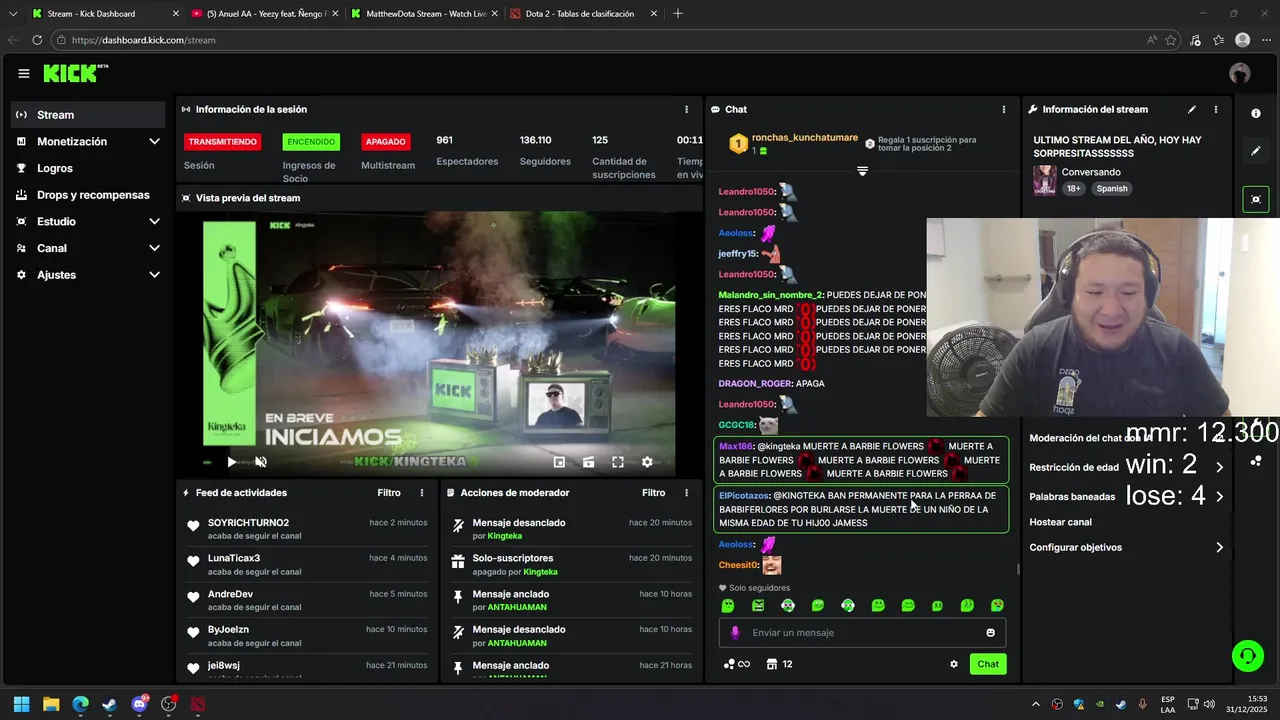Play the stream preview video

(x=232, y=462)
